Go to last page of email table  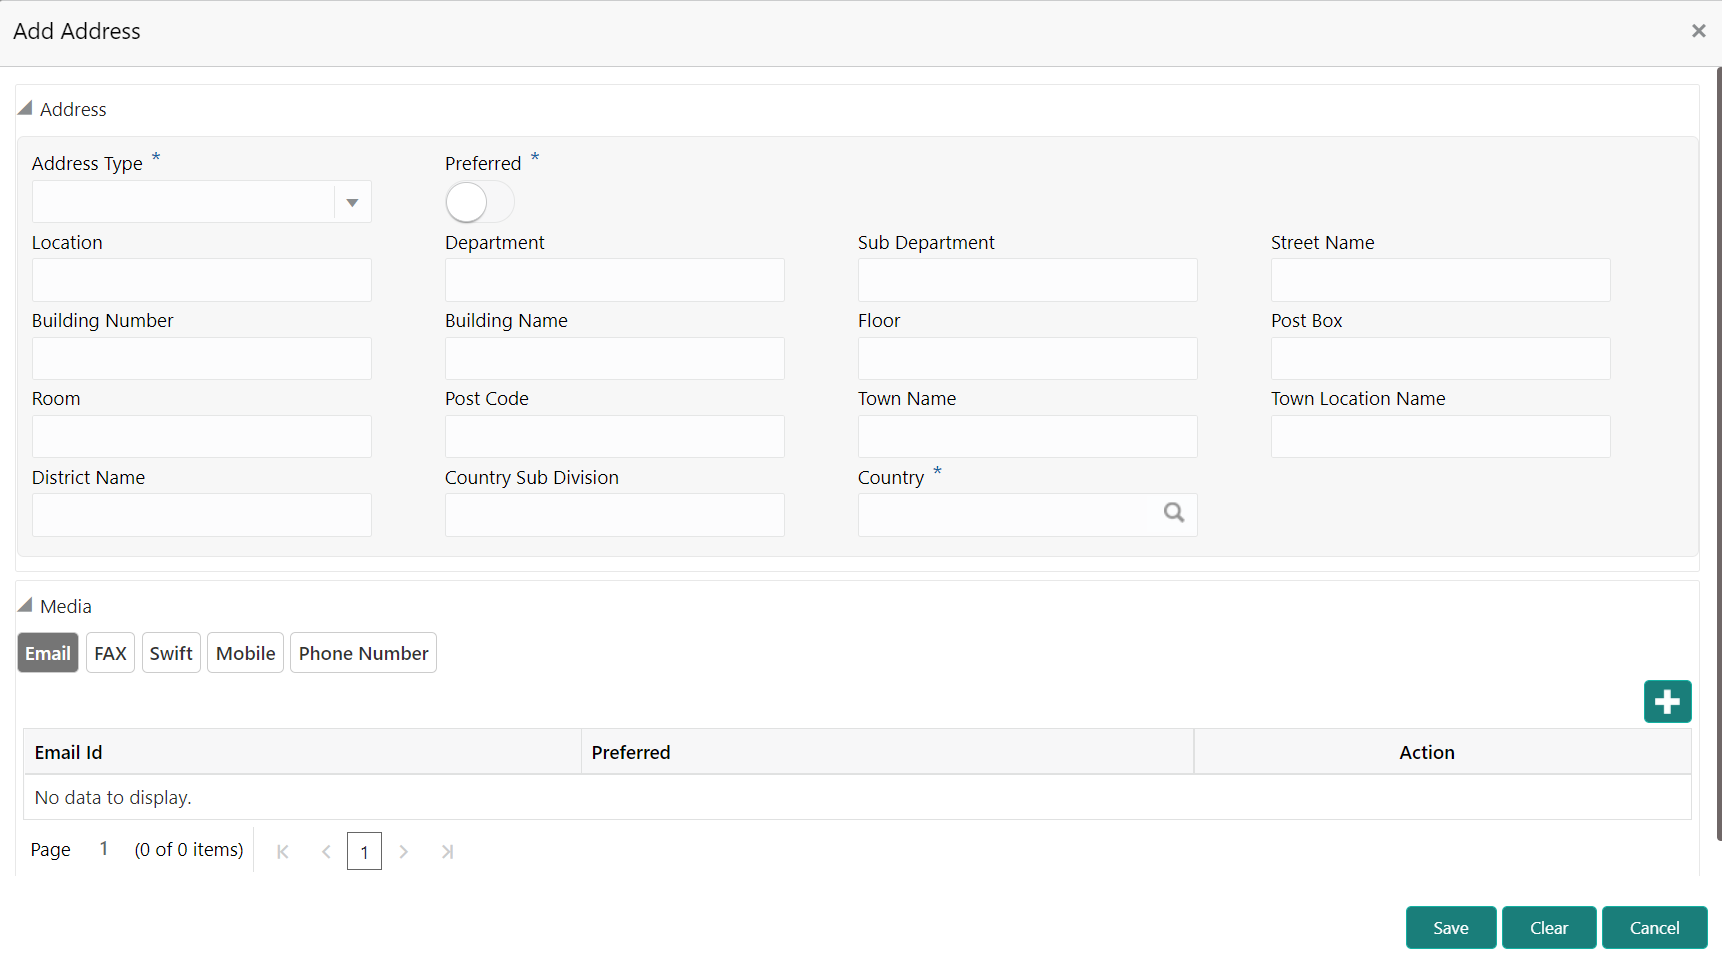tap(447, 852)
